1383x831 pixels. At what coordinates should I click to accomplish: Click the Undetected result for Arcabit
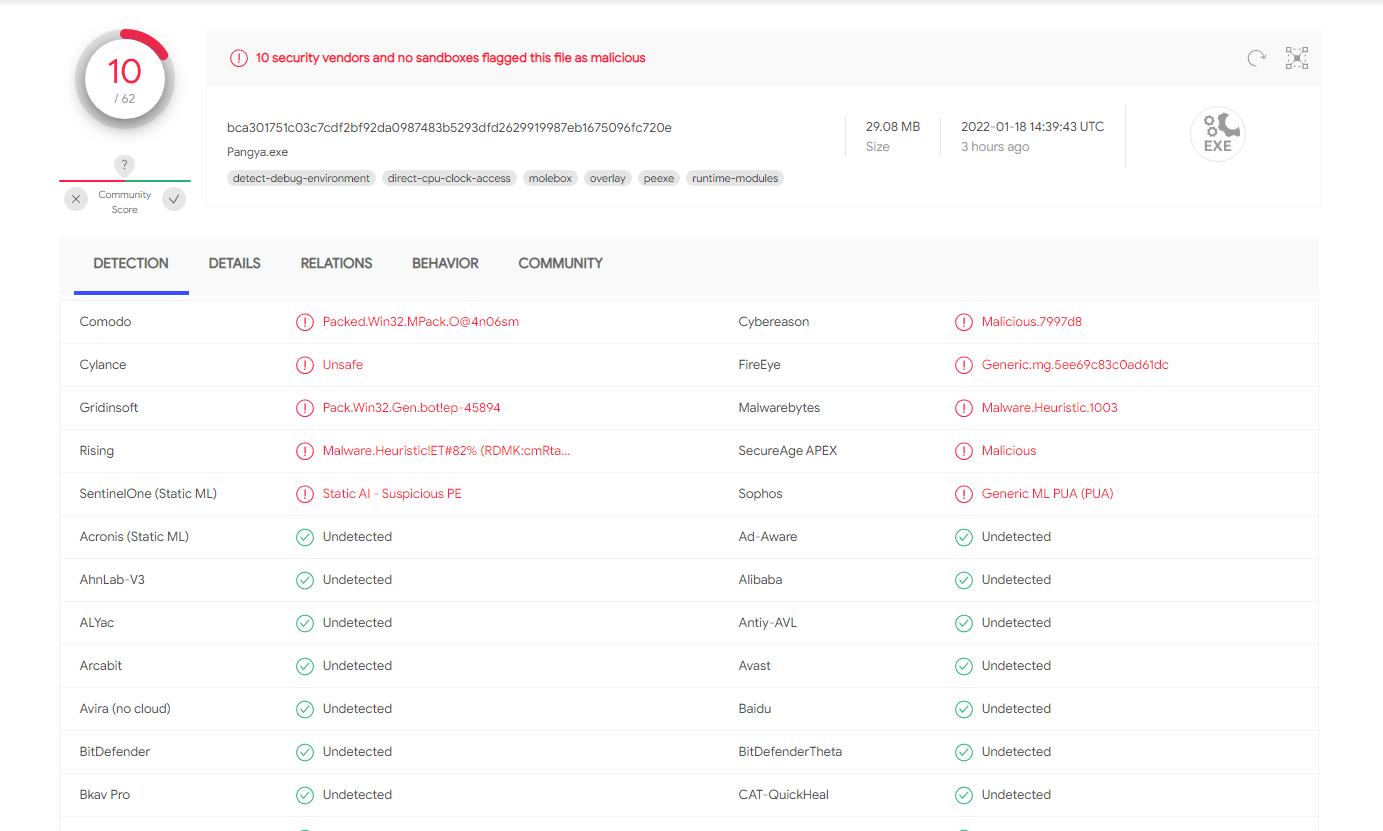(357, 666)
